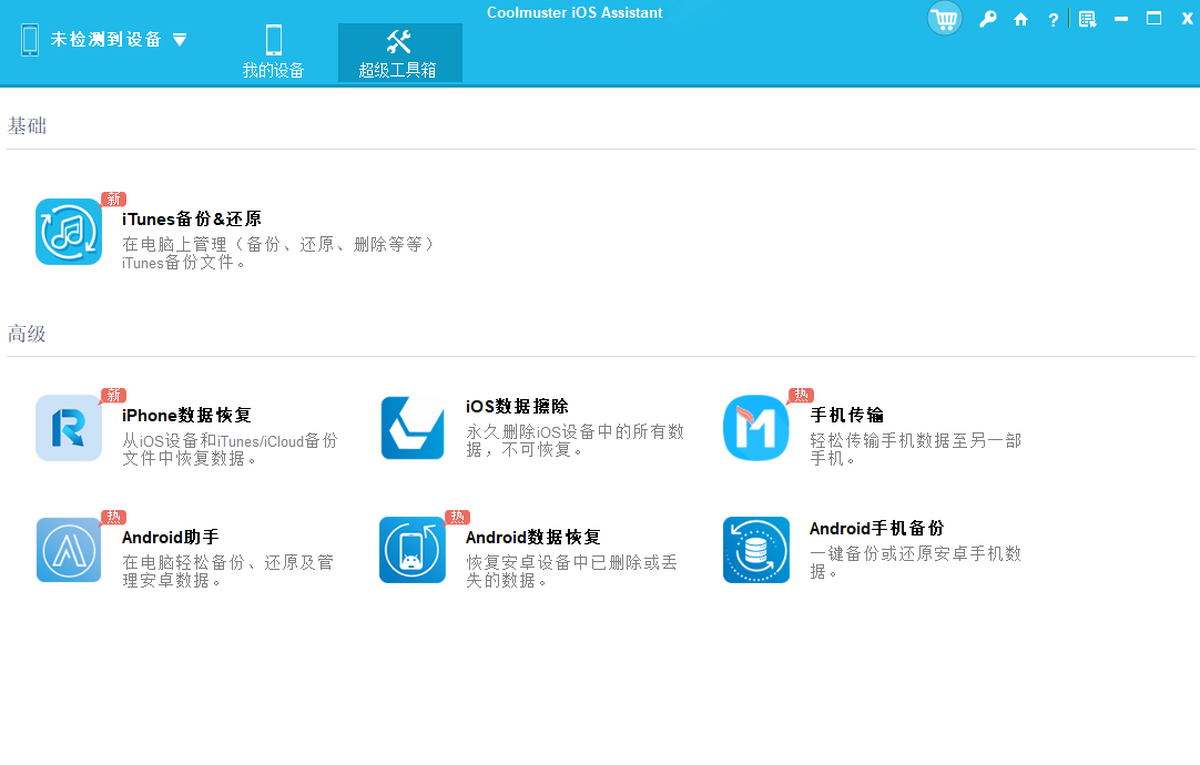Image resolution: width=1200 pixels, height=765 pixels.
Task: Maximize the Coolmuster window
Action: coord(1154,18)
